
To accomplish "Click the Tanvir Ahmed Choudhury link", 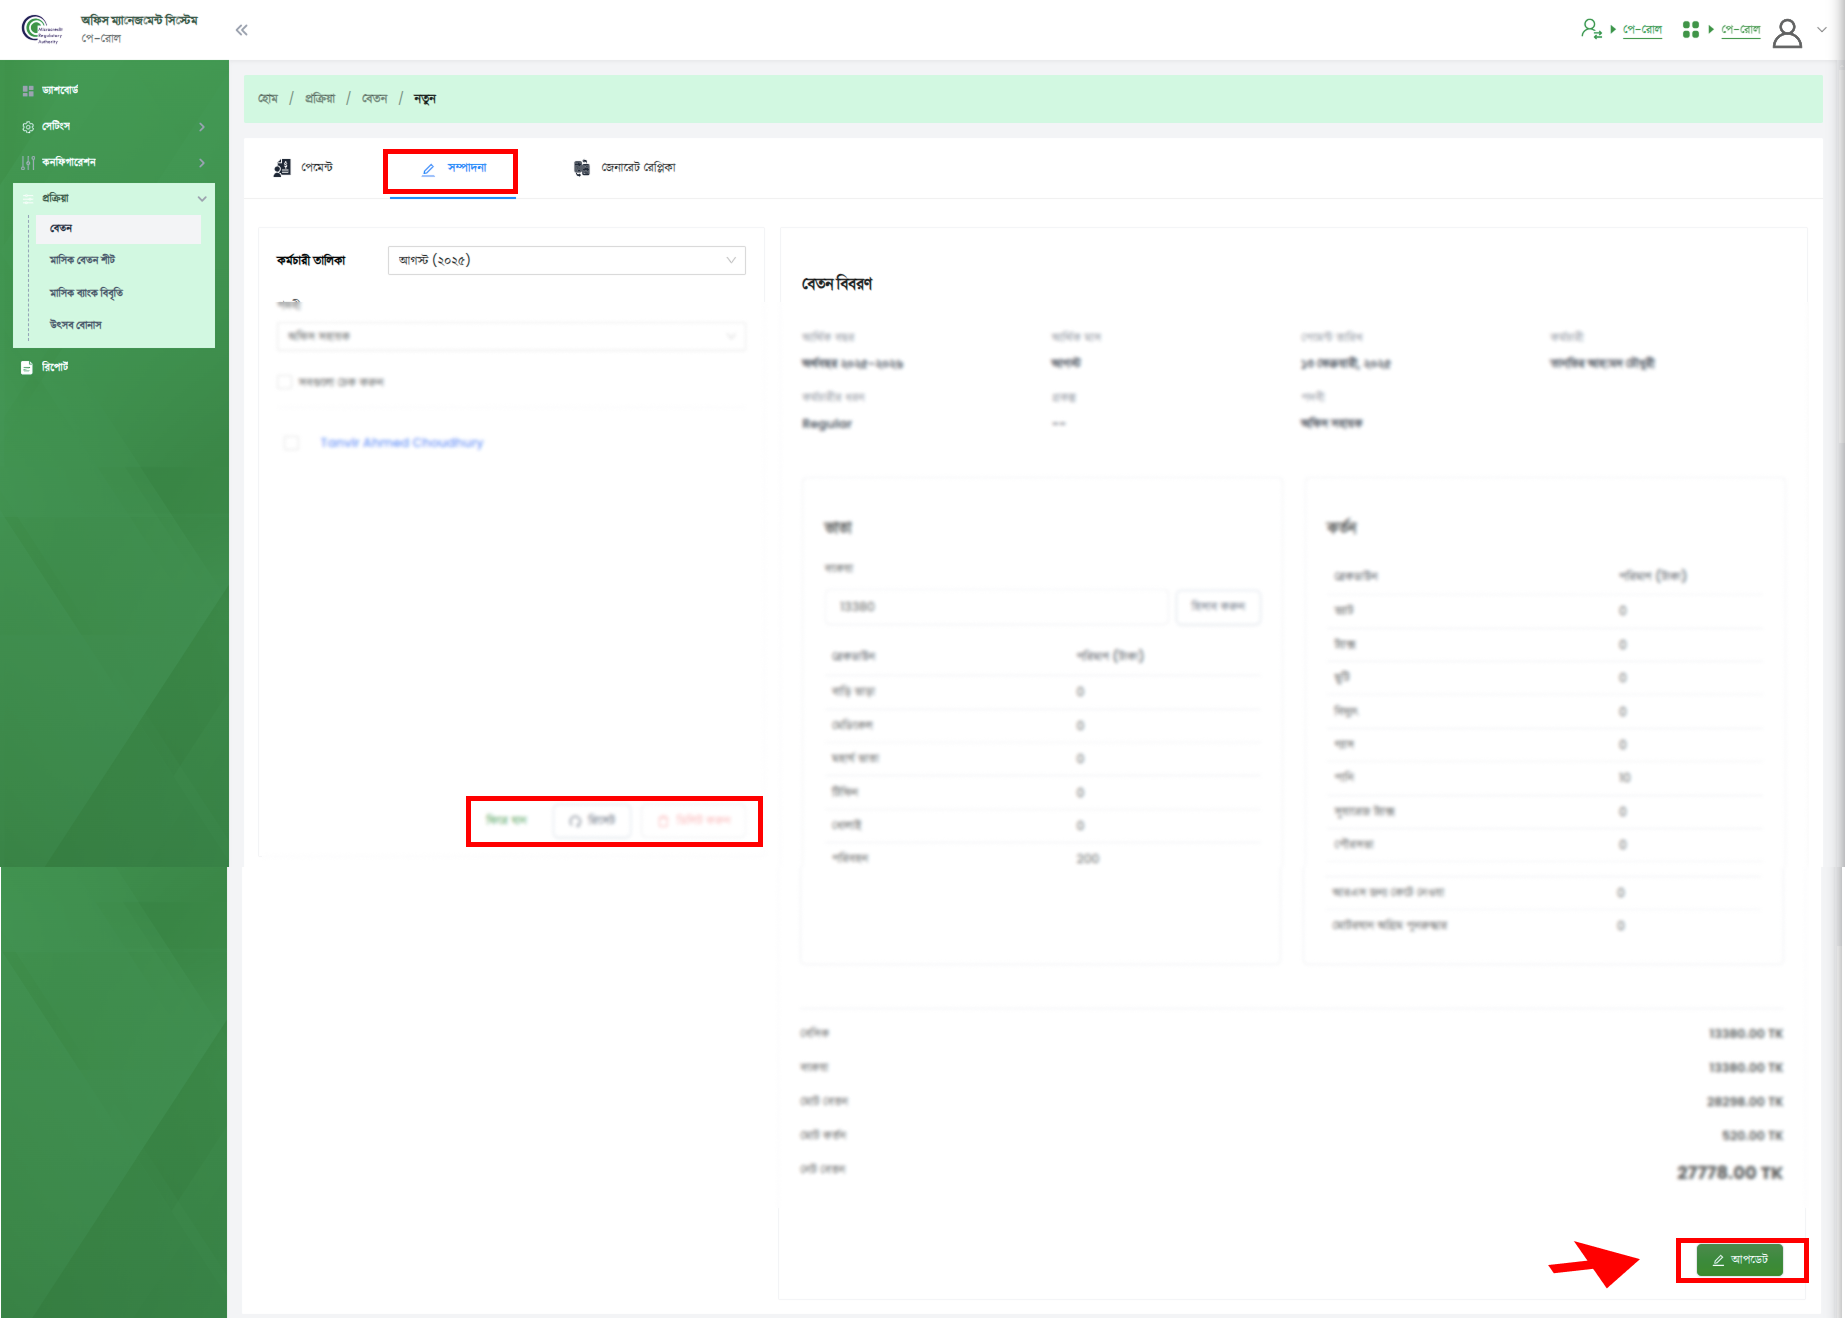I will (402, 443).
